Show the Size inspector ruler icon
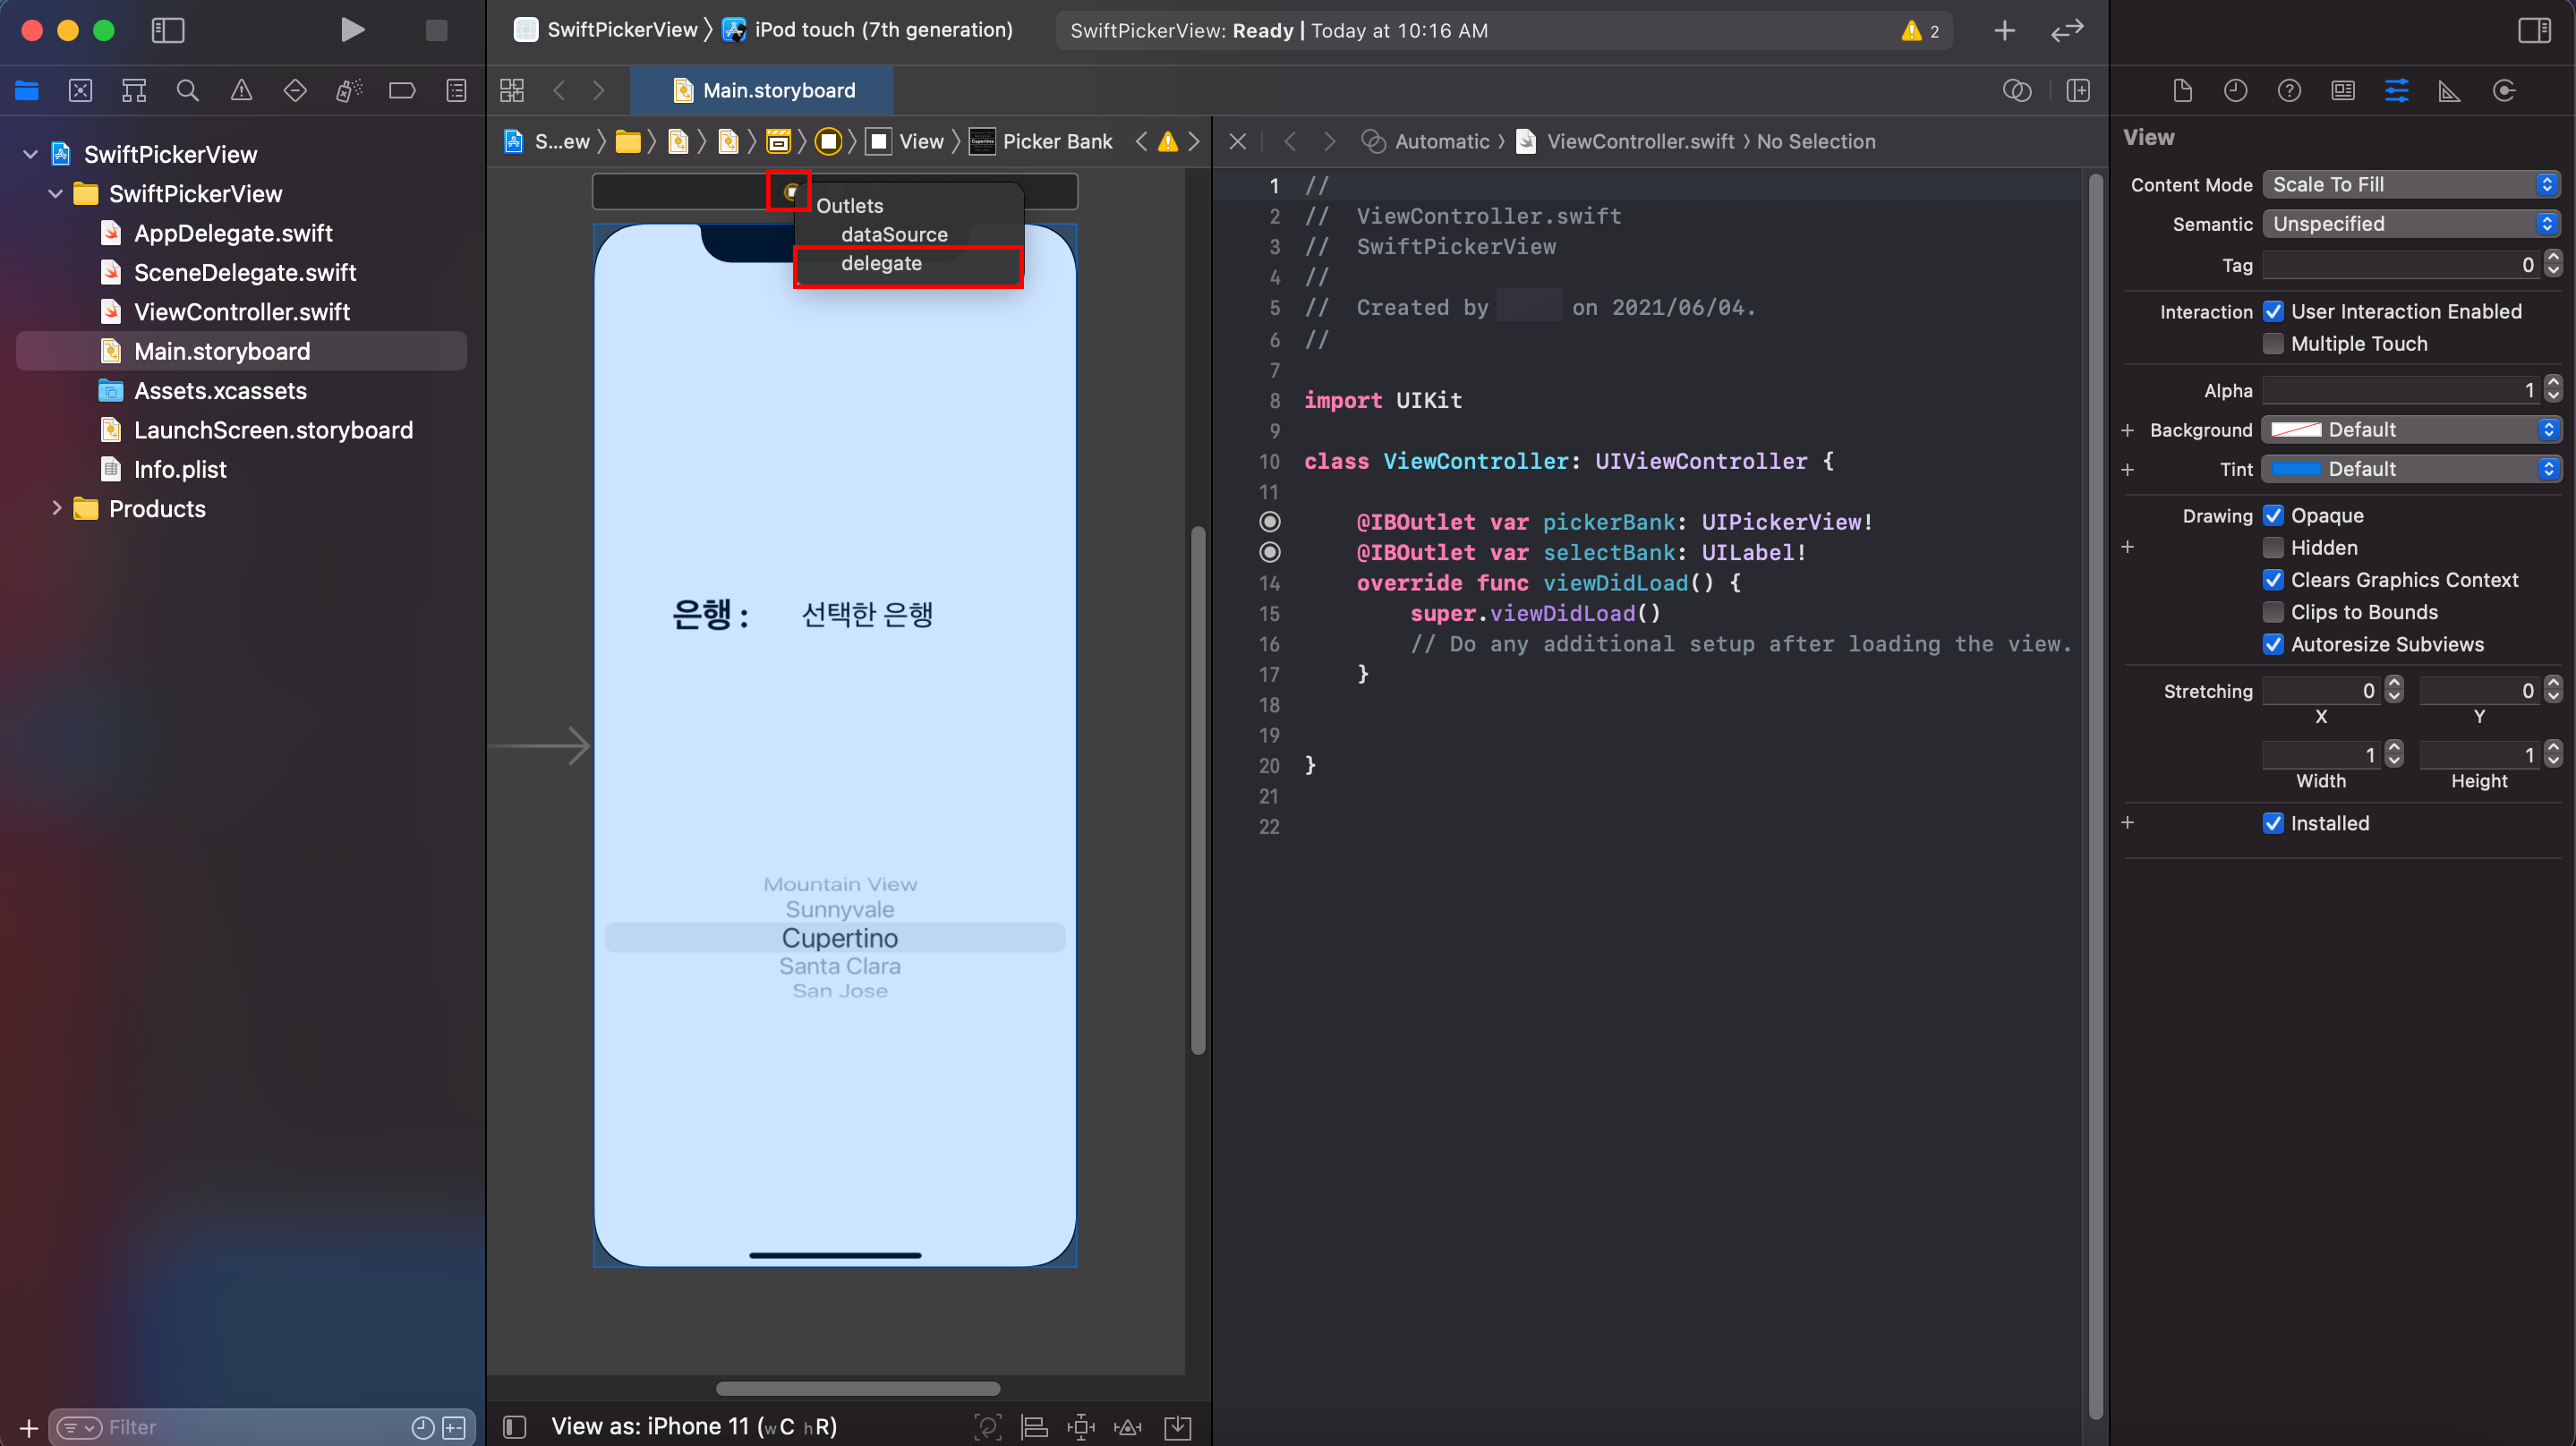 [x=2449, y=91]
